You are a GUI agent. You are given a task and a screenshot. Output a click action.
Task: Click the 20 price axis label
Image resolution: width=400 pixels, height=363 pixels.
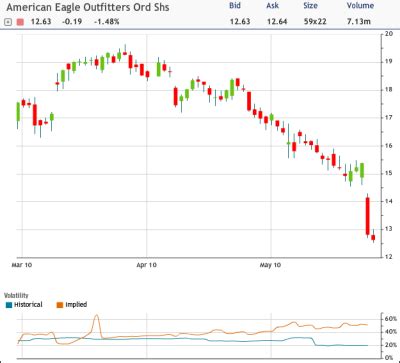tap(388, 34)
